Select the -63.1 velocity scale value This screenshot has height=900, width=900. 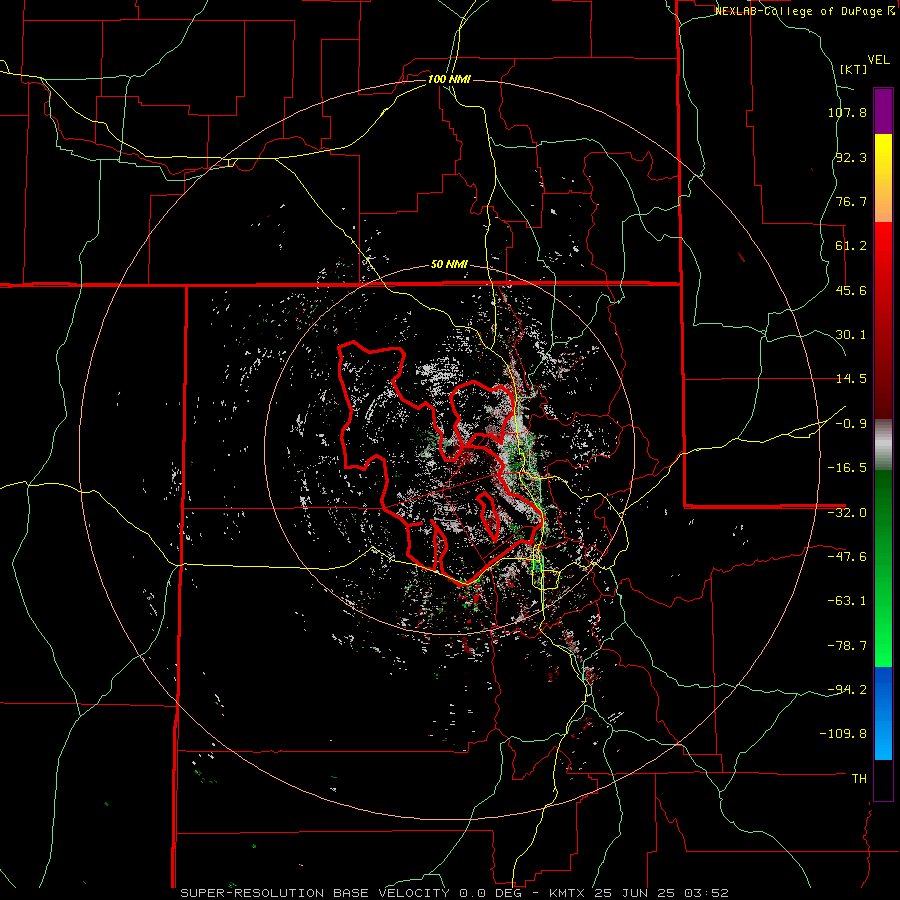847,601
